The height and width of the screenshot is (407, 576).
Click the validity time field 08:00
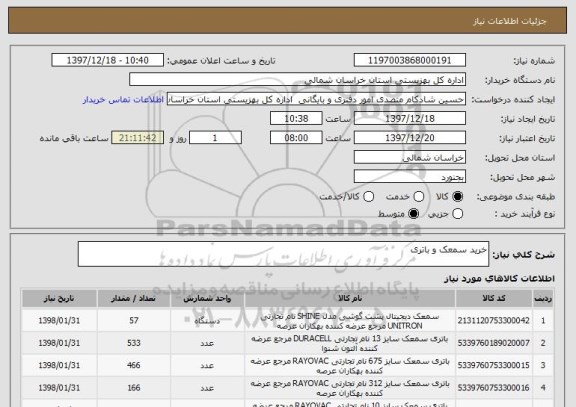click(x=296, y=138)
